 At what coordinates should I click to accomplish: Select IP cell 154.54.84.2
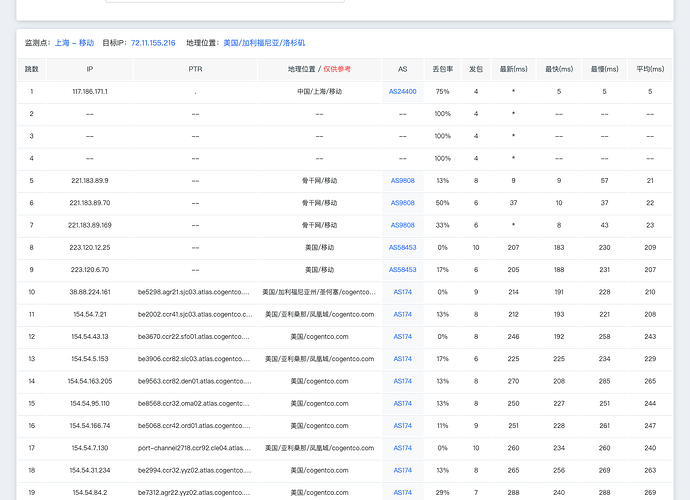point(90,493)
